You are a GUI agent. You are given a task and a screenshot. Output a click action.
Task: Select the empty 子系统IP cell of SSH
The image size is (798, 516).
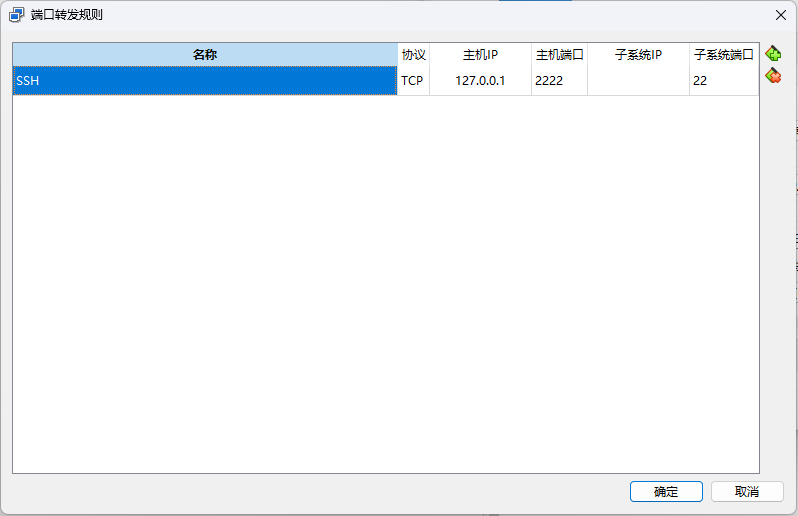[x=638, y=80]
